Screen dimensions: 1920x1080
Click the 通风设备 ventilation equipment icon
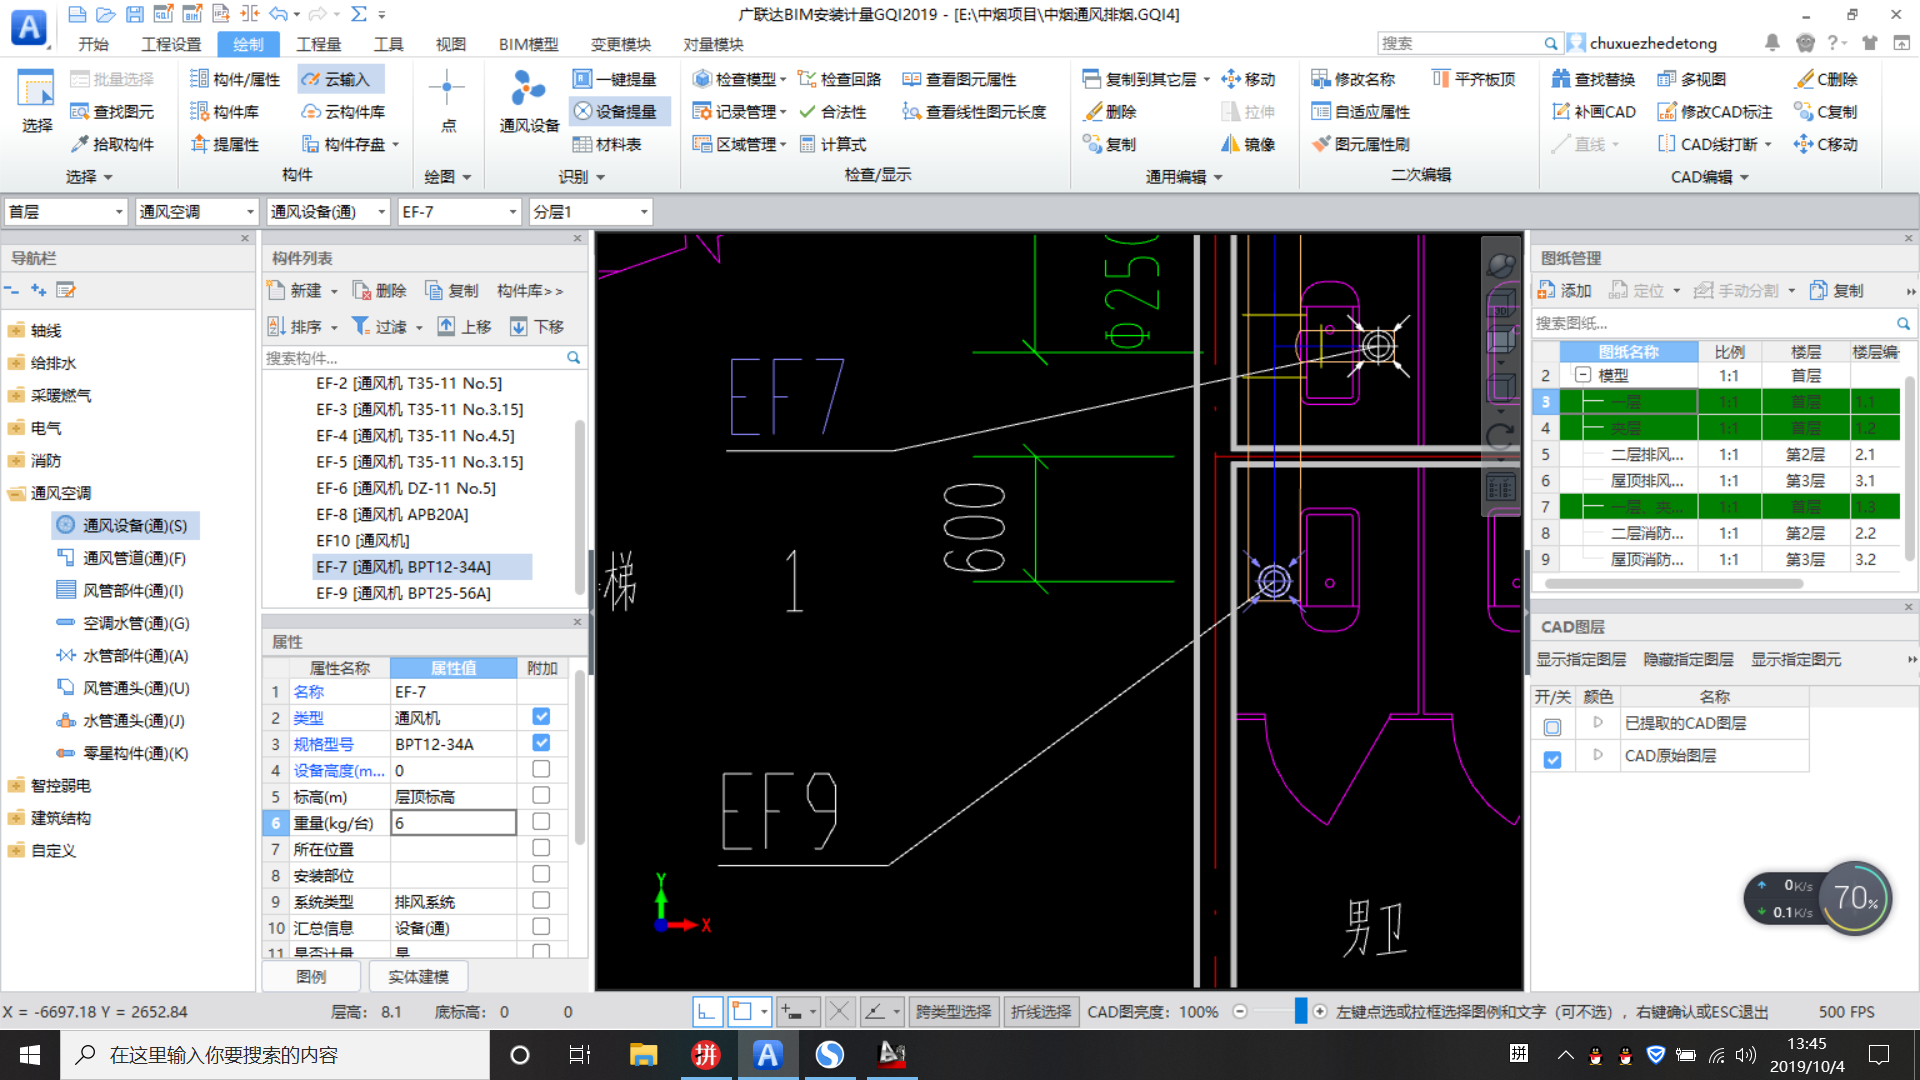coord(529,100)
